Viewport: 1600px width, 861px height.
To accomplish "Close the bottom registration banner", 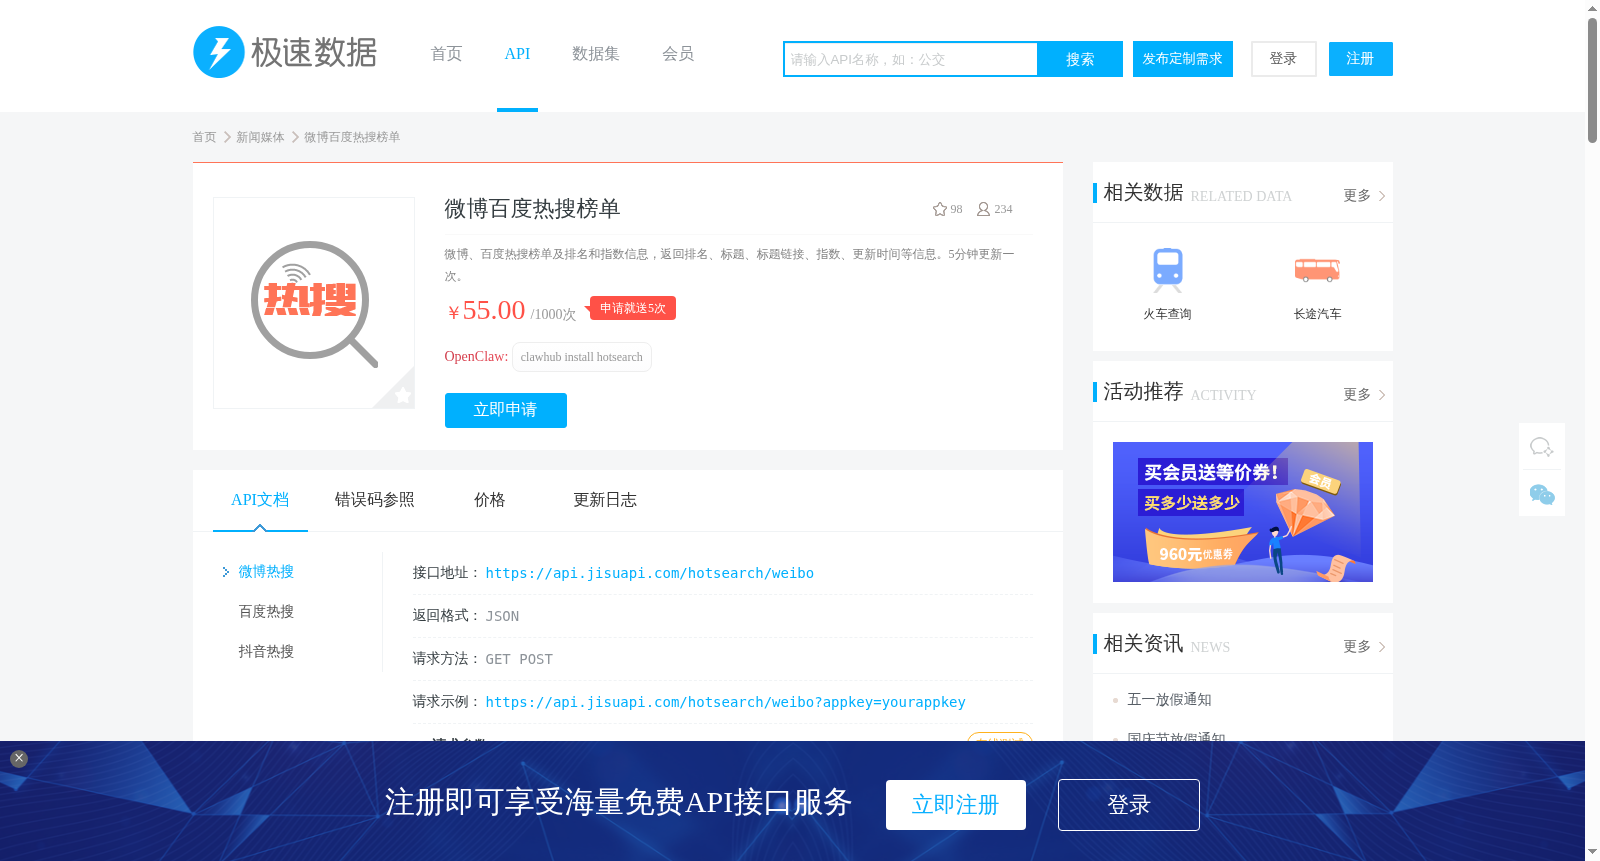I will coord(19,759).
